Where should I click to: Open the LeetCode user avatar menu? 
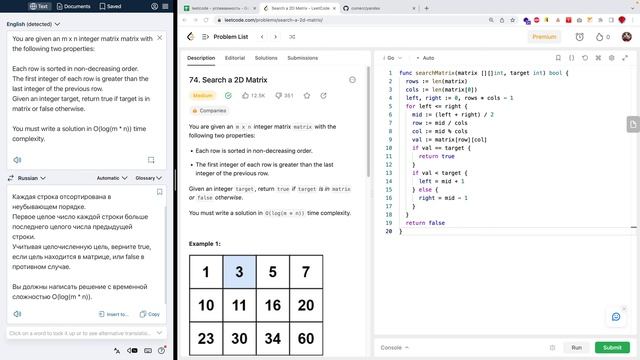tap(627, 37)
